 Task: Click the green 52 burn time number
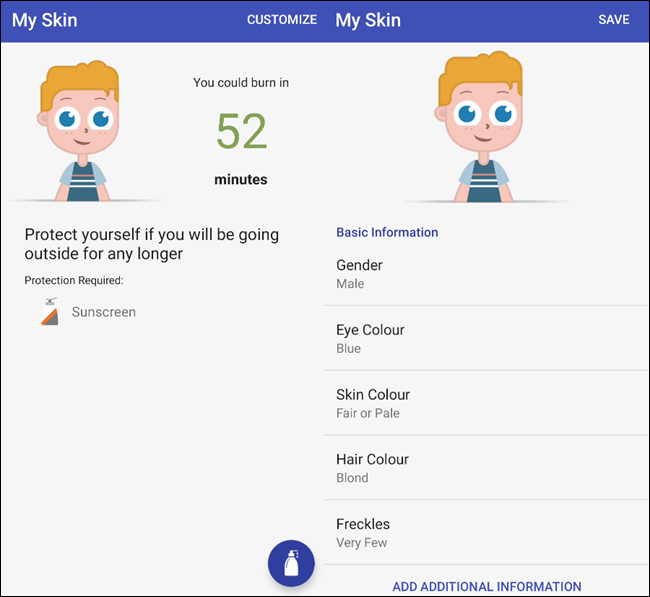pos(241,131)
